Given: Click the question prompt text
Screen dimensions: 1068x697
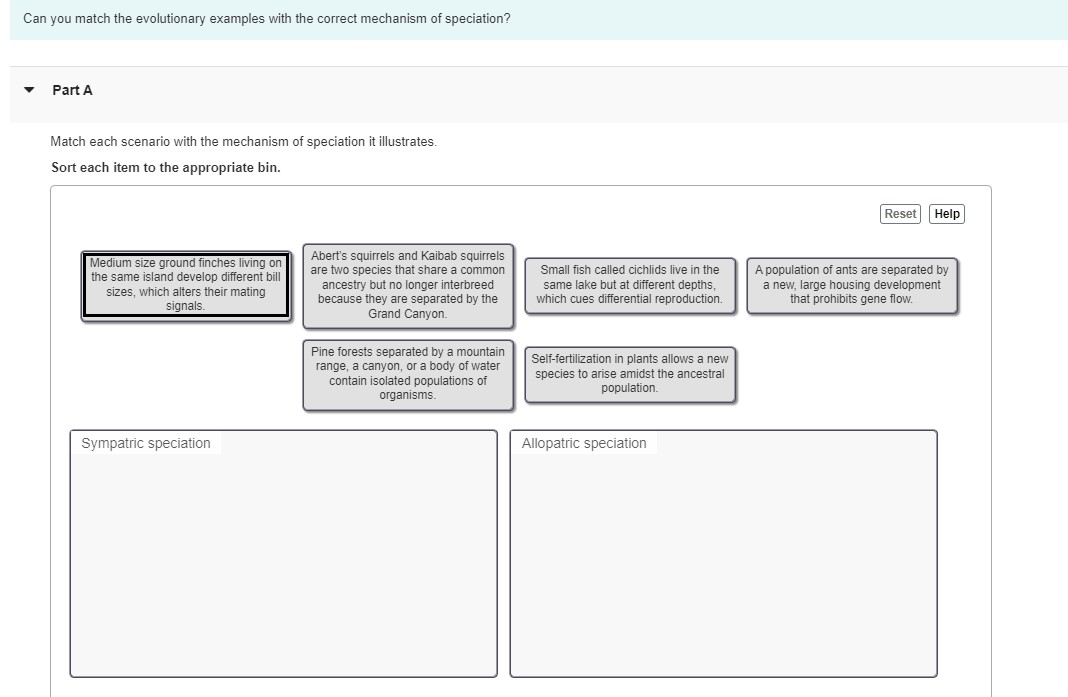Looking at the screenshot, I should click(x=267, y=18).
